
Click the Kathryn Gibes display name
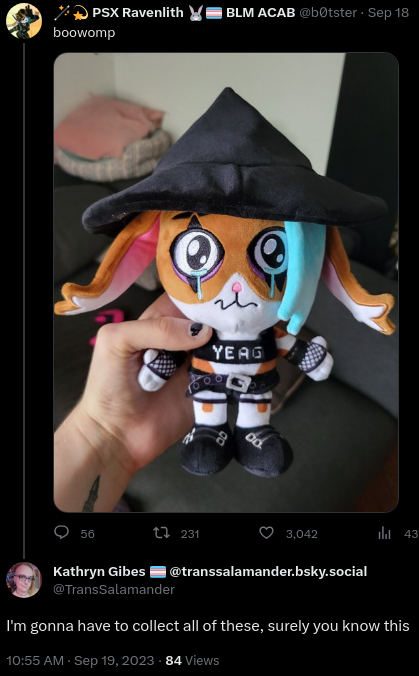99,572
